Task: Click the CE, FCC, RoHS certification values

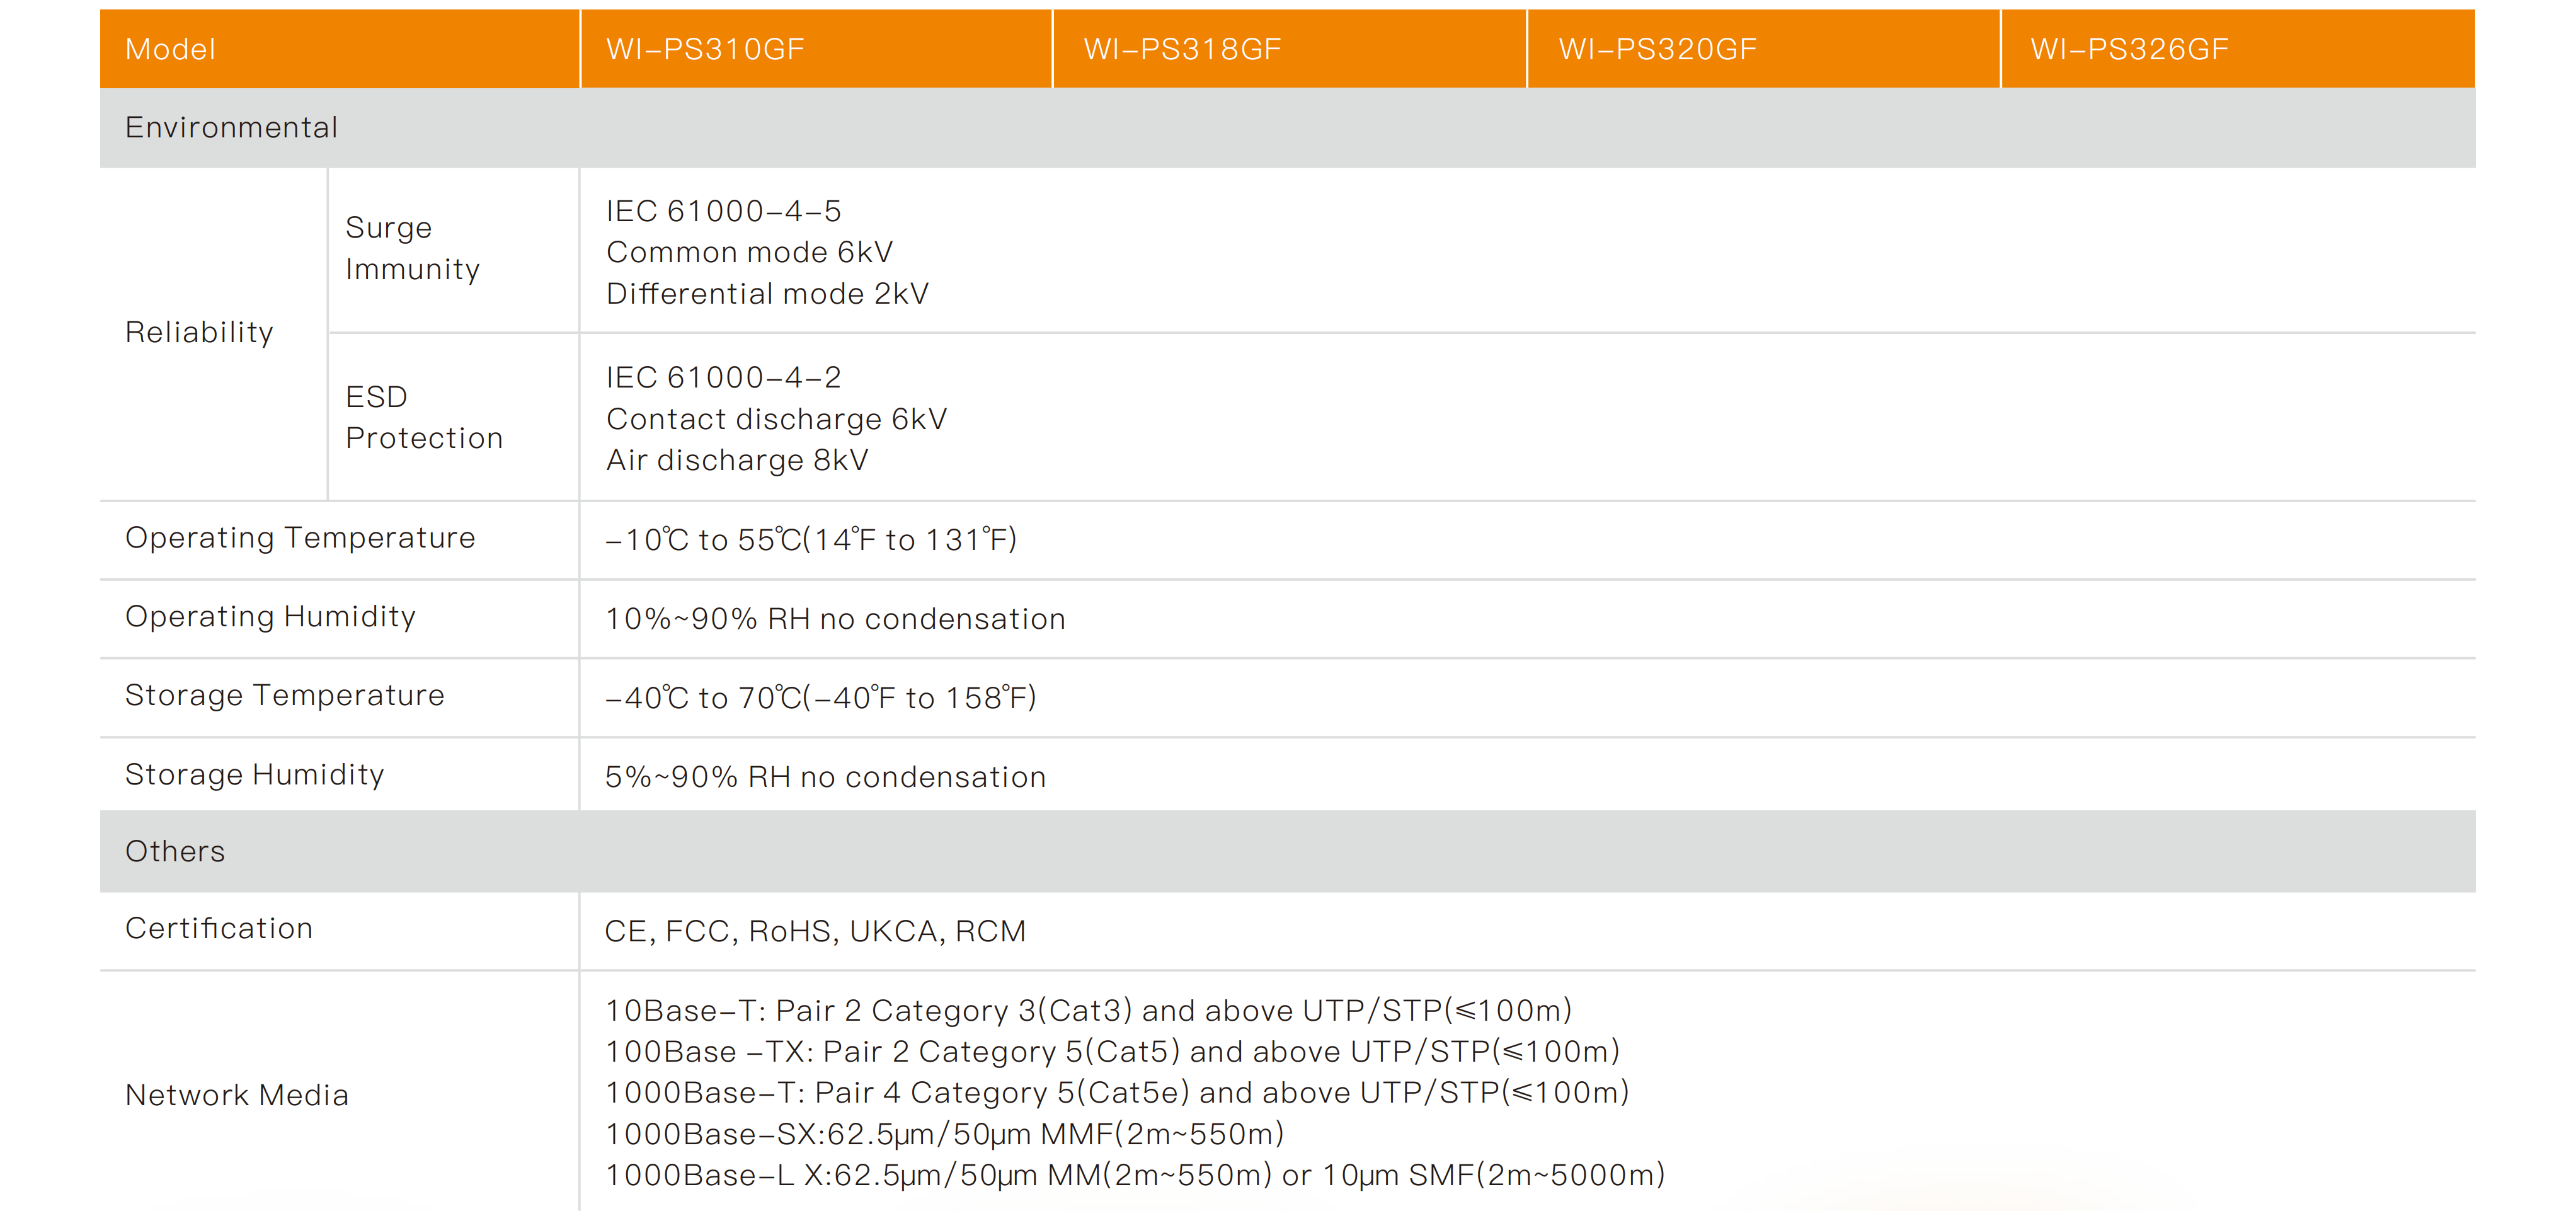Action: (x=814, y=931)
